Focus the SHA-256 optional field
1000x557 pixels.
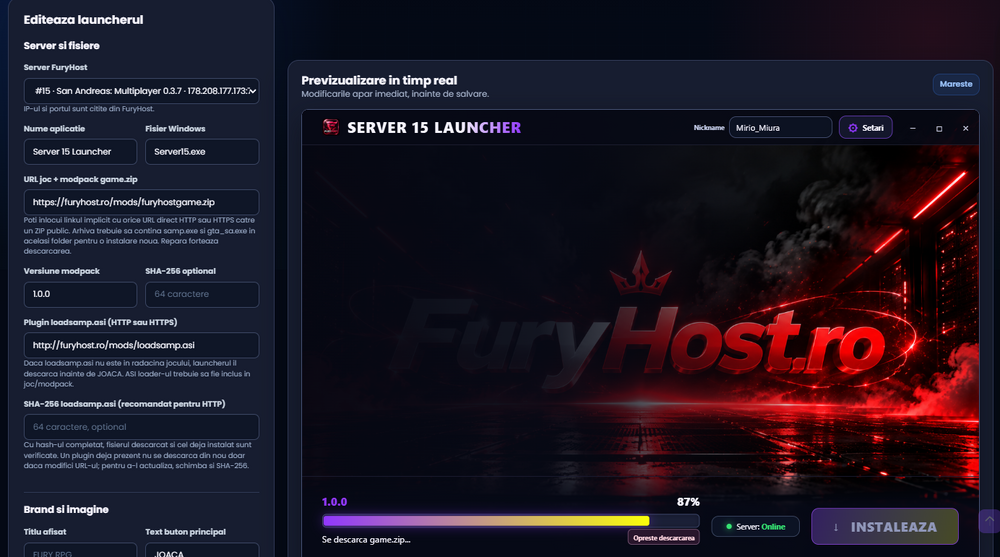[x=202, y=294]
